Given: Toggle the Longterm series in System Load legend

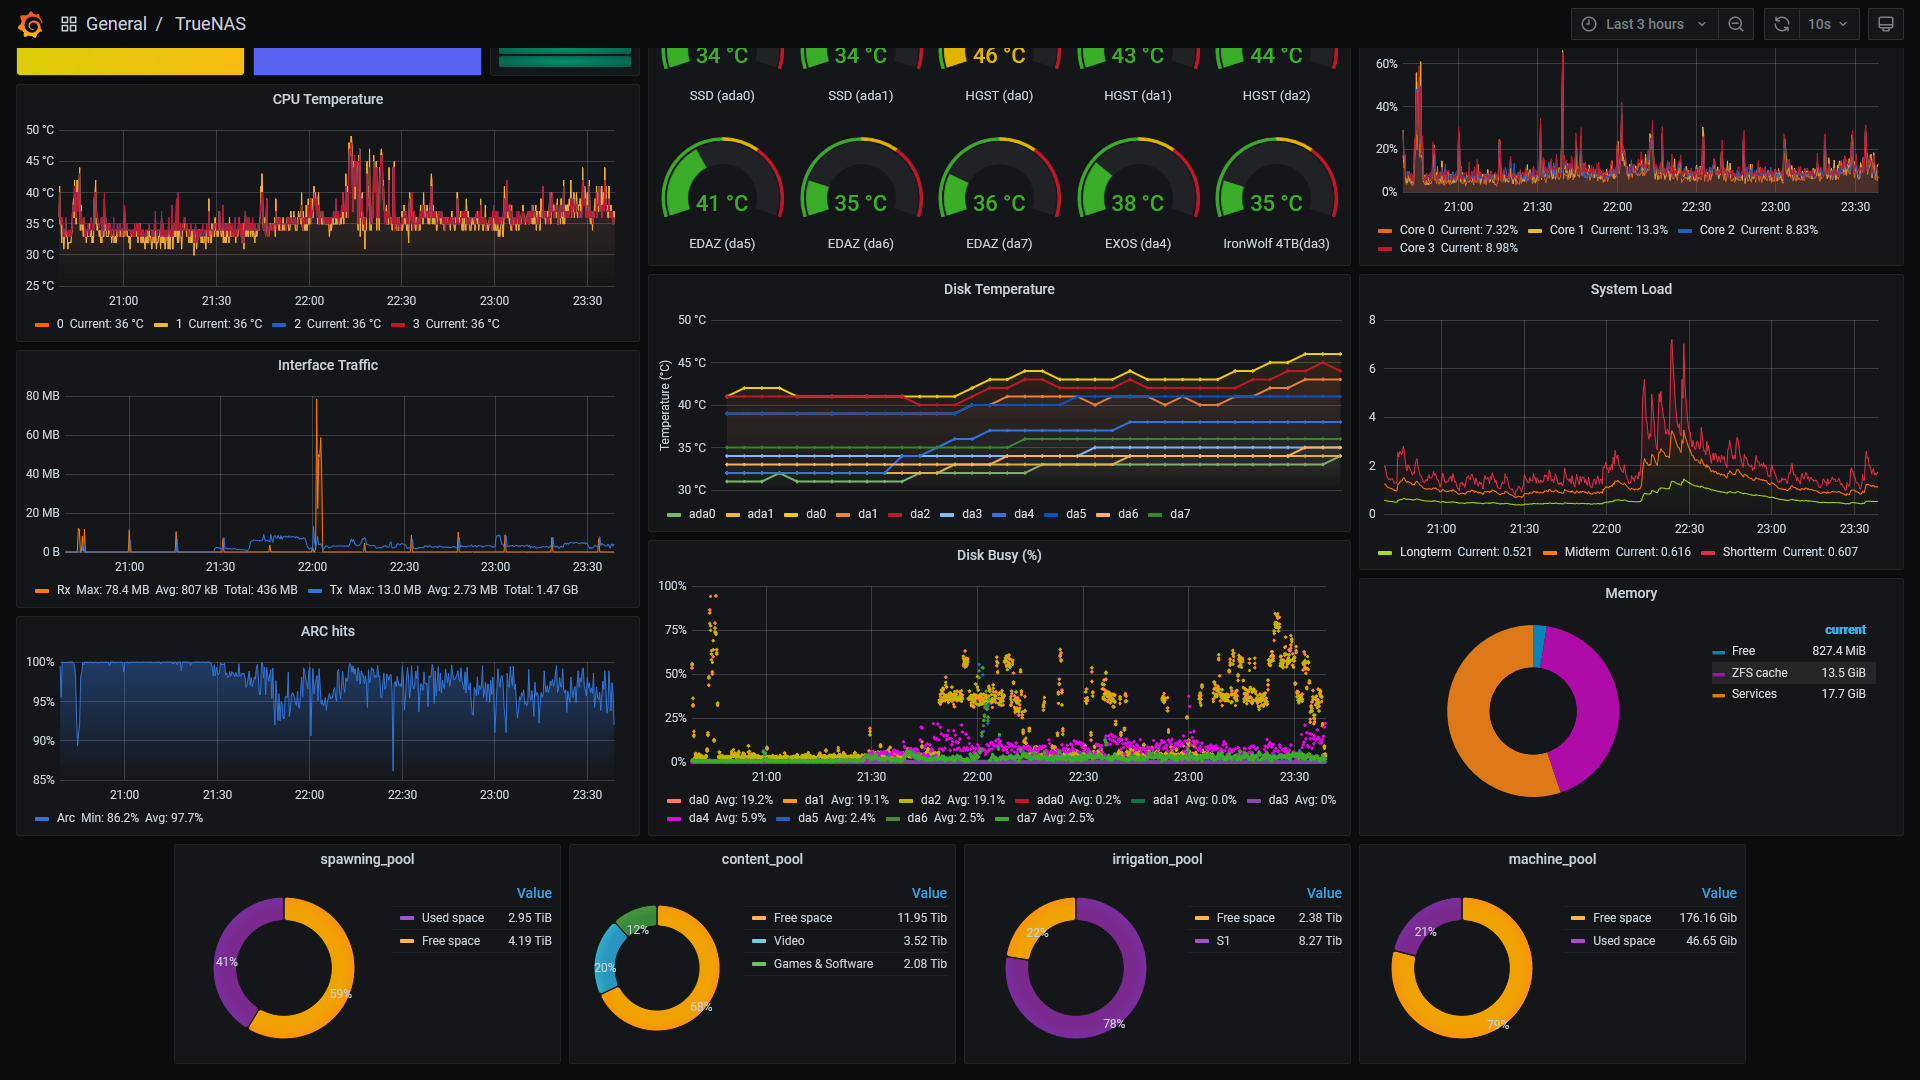Looking at the screenshot, I should [x=1425, y=552].
